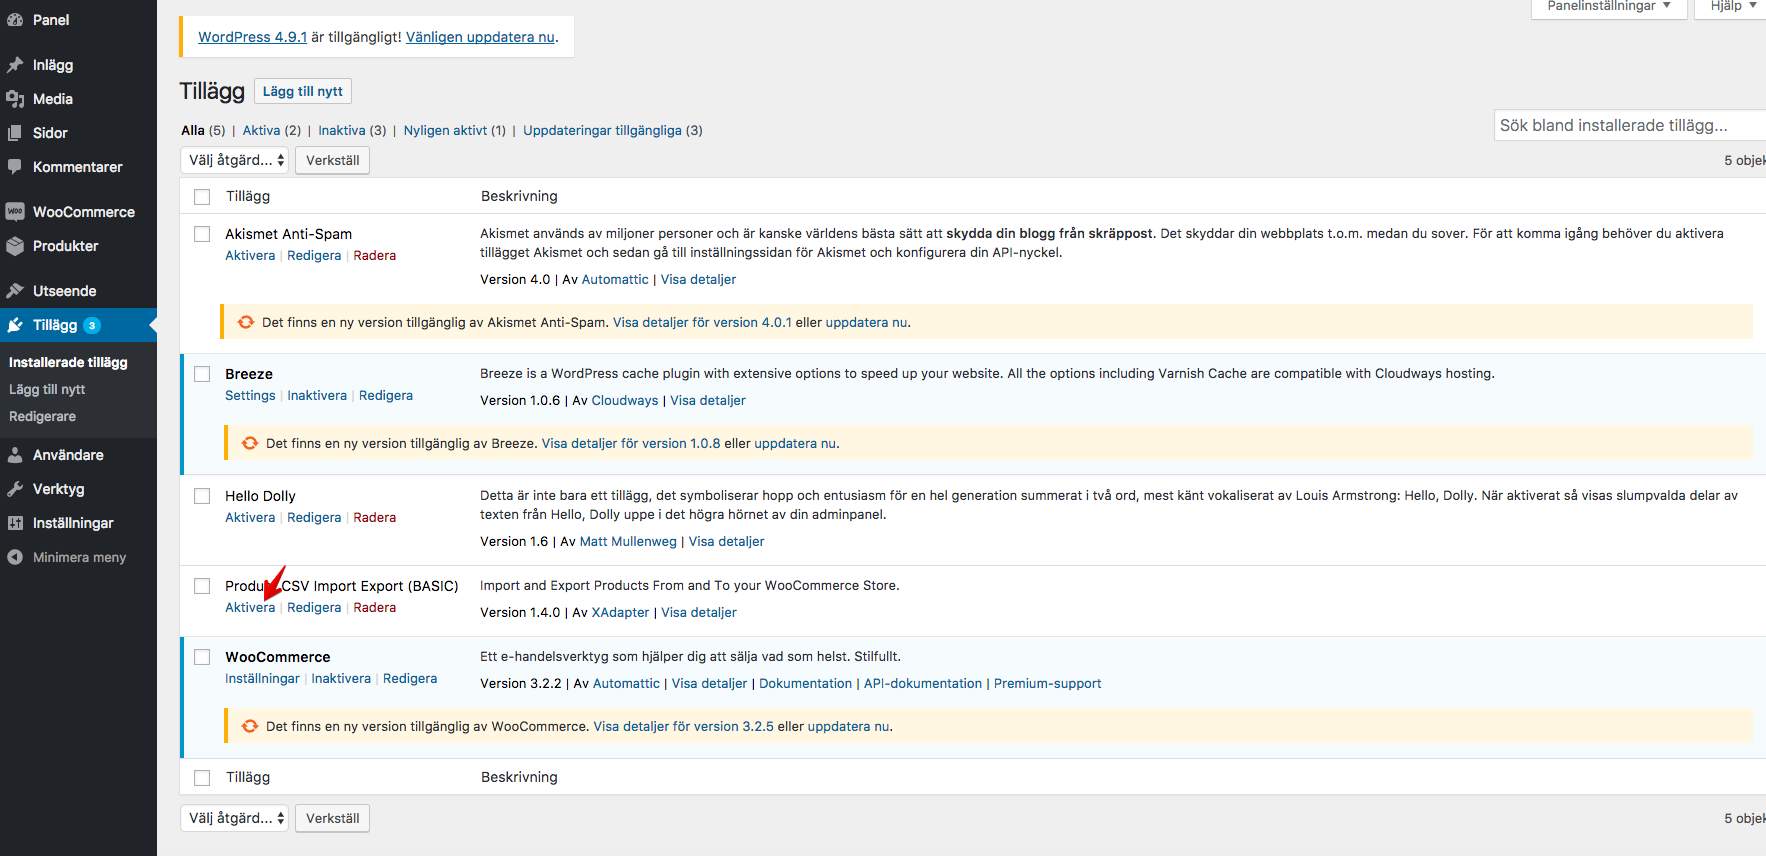
Task: Click Visa detaljer för version 1.0.8
Action: click(631, 443)
